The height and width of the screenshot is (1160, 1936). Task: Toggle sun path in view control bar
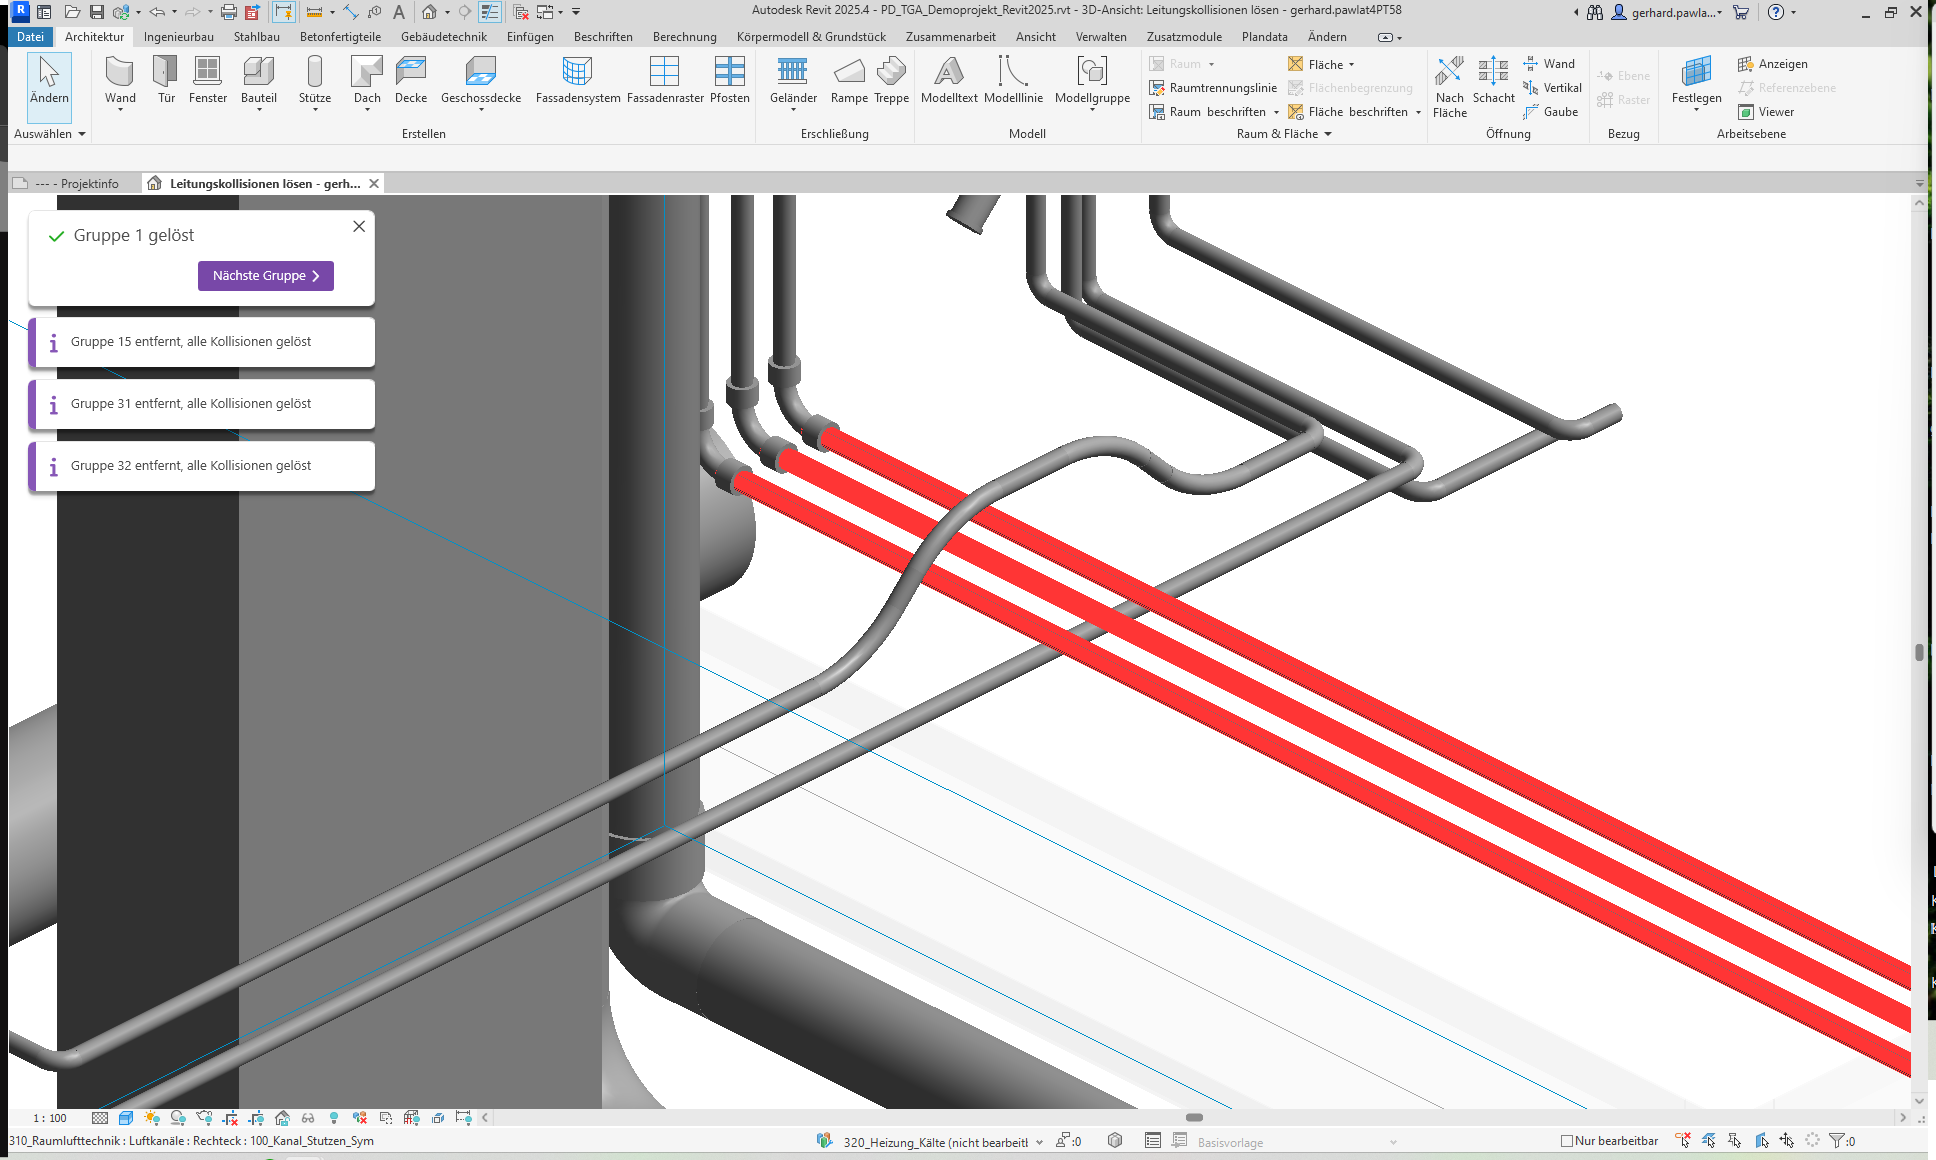pos(152,1118)
